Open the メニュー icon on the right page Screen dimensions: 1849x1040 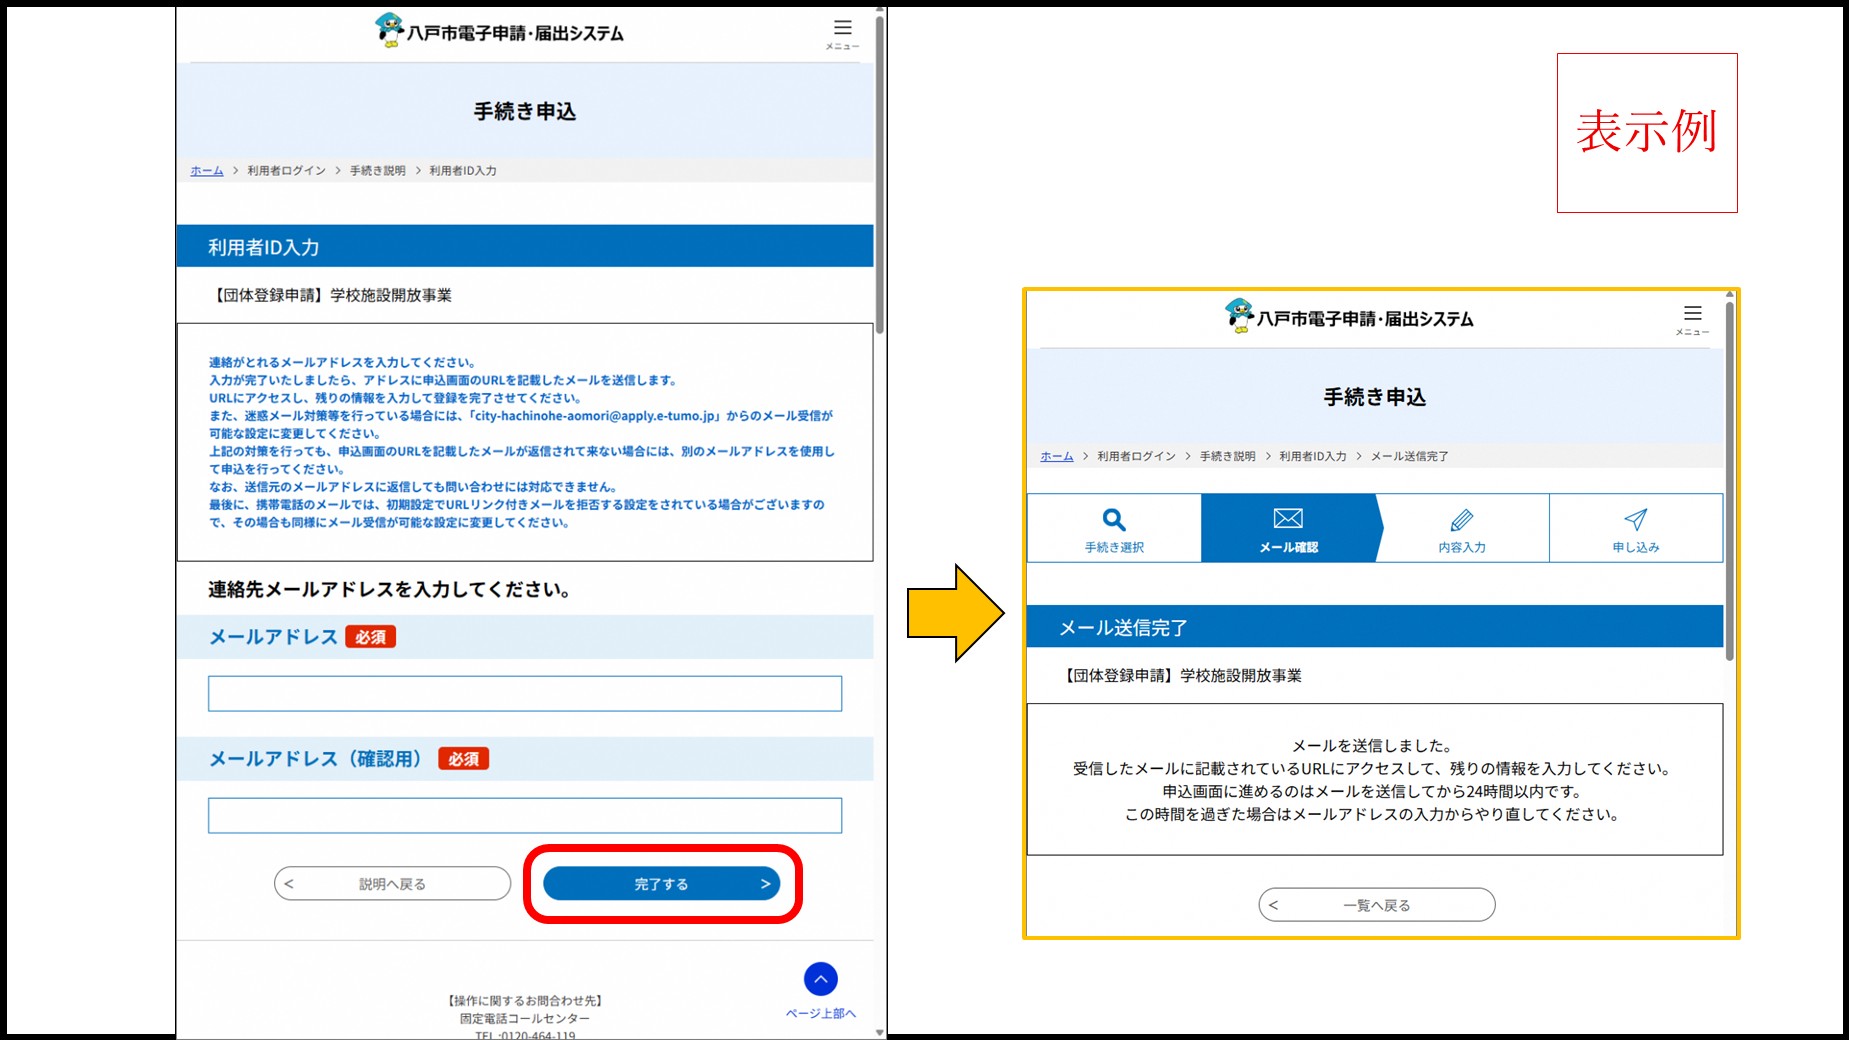(1693, 313)
